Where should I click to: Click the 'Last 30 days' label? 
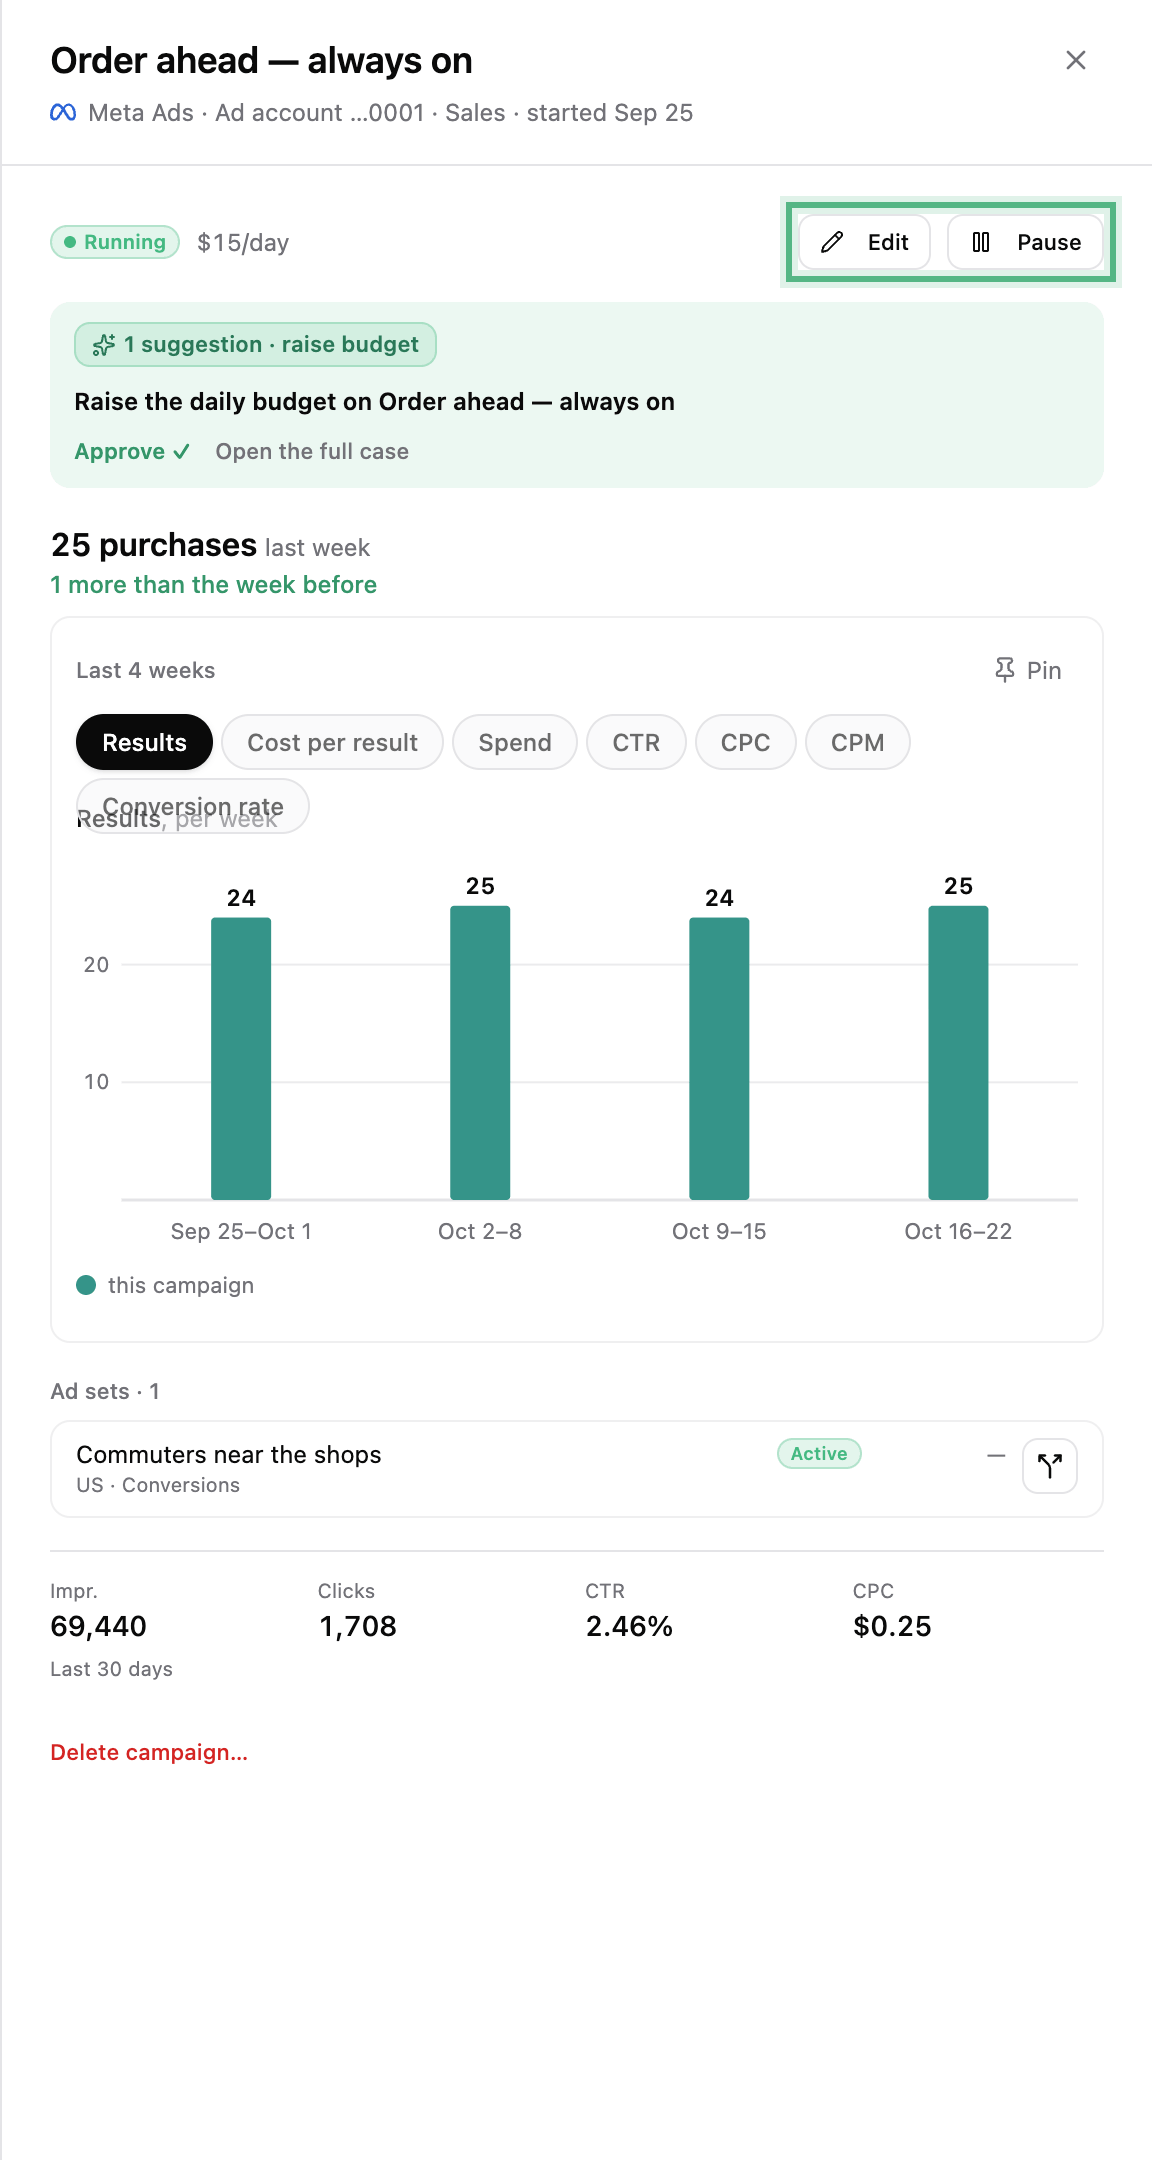(112, 1669)
